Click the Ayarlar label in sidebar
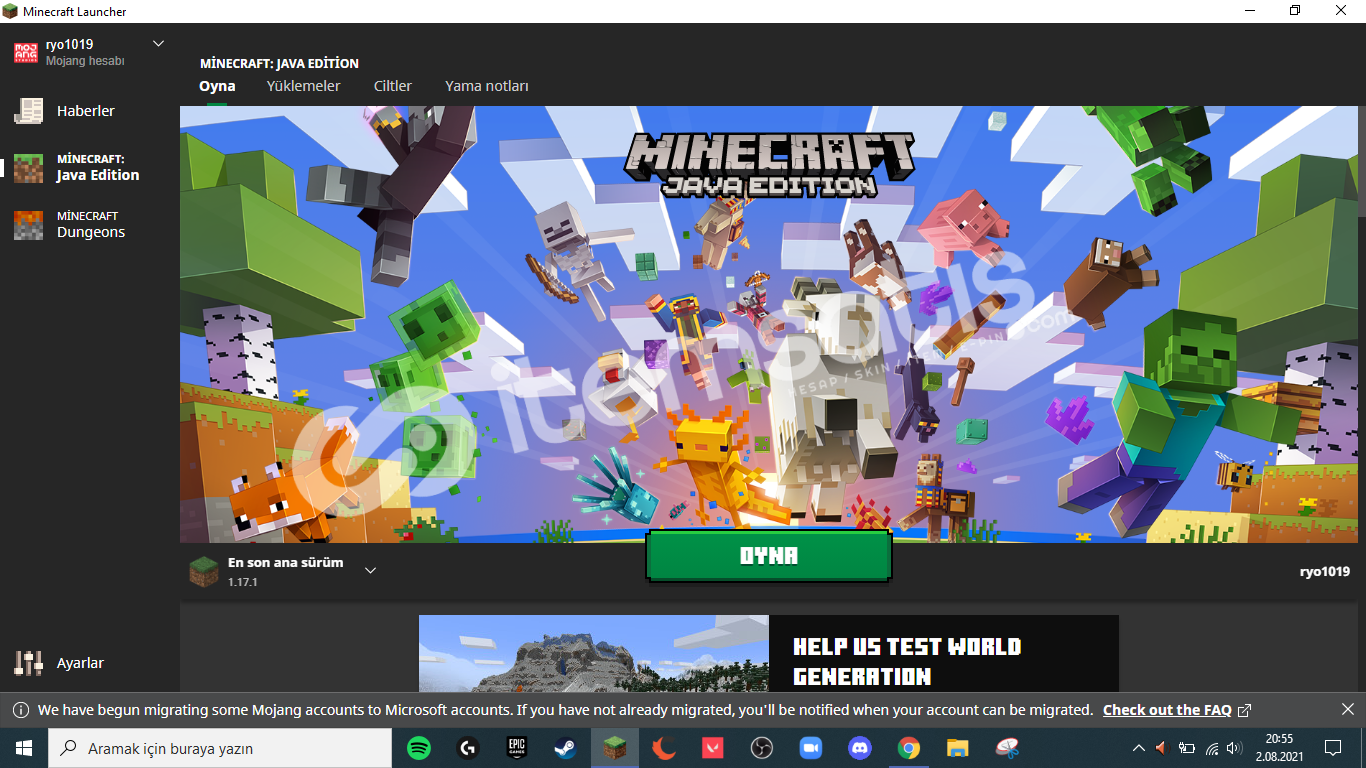This screenshot has height=768, width=1366. point(80,663)
